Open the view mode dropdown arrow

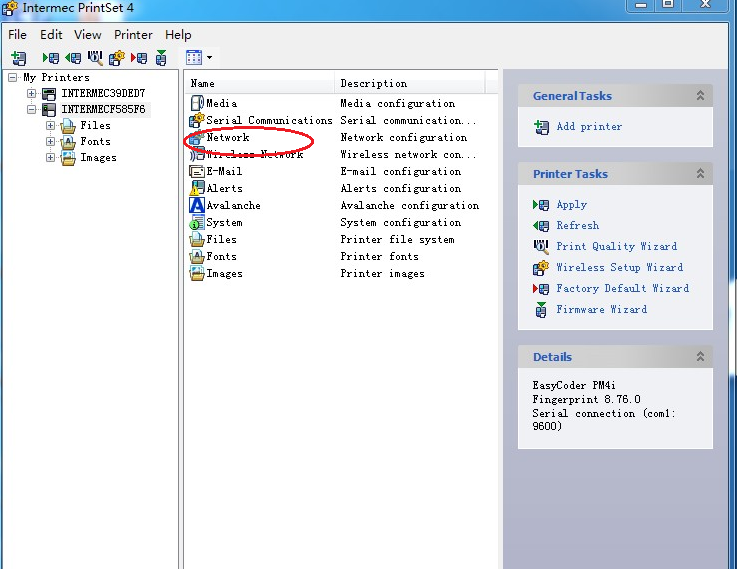(x=209, y=58)
